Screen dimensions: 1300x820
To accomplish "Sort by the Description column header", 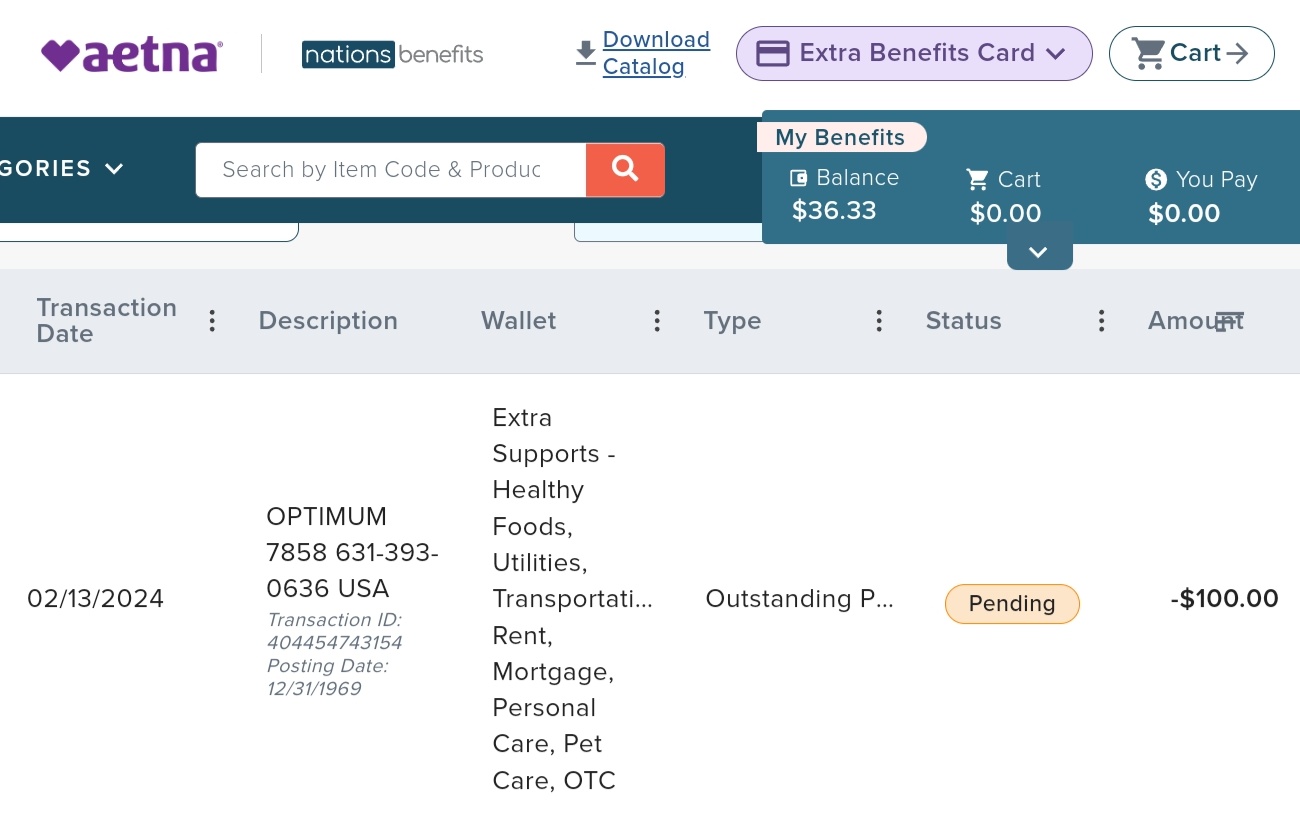I will [x=328, y=321].
